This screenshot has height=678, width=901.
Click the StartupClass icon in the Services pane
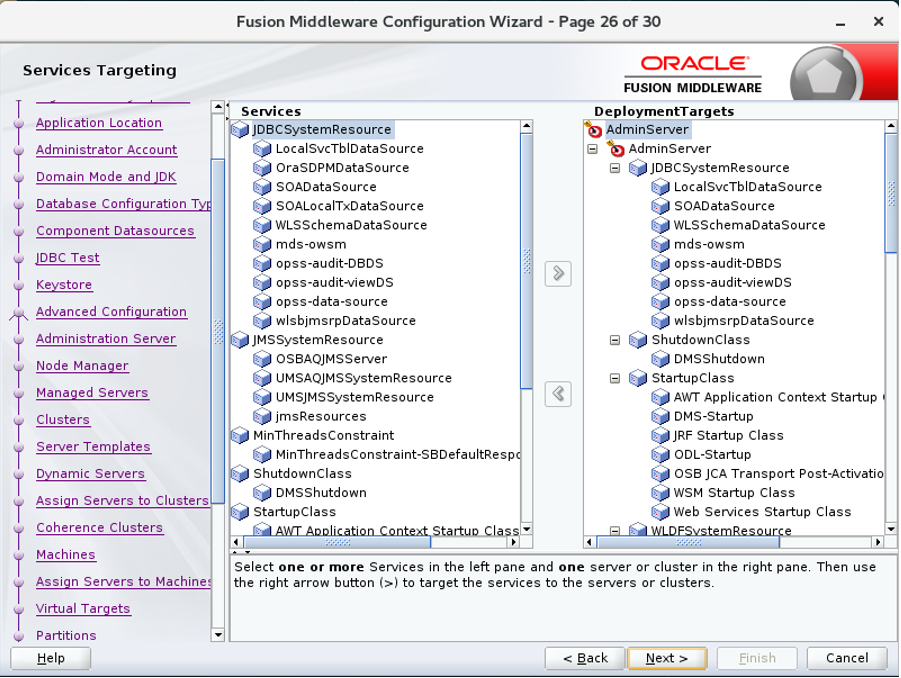click(x=240, y=512)
